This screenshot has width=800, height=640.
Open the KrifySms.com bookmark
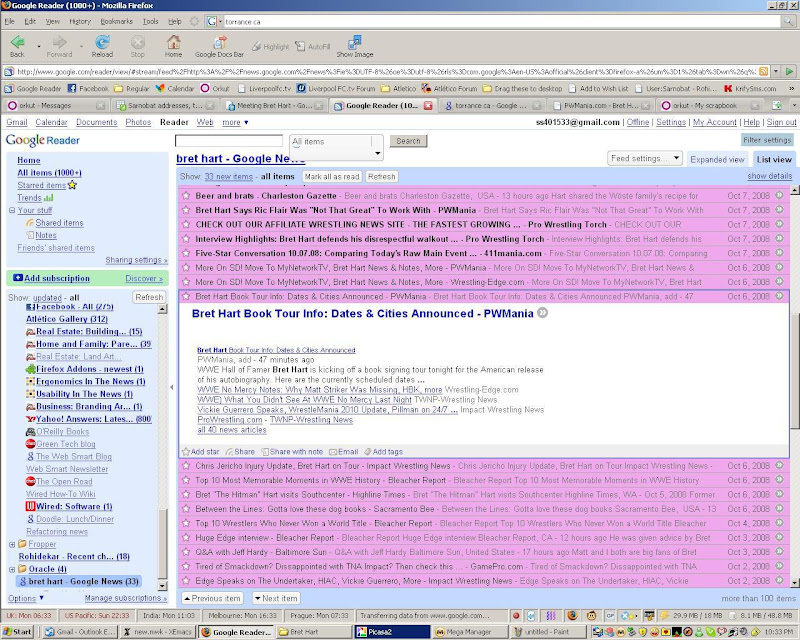(x=750, y=88)
